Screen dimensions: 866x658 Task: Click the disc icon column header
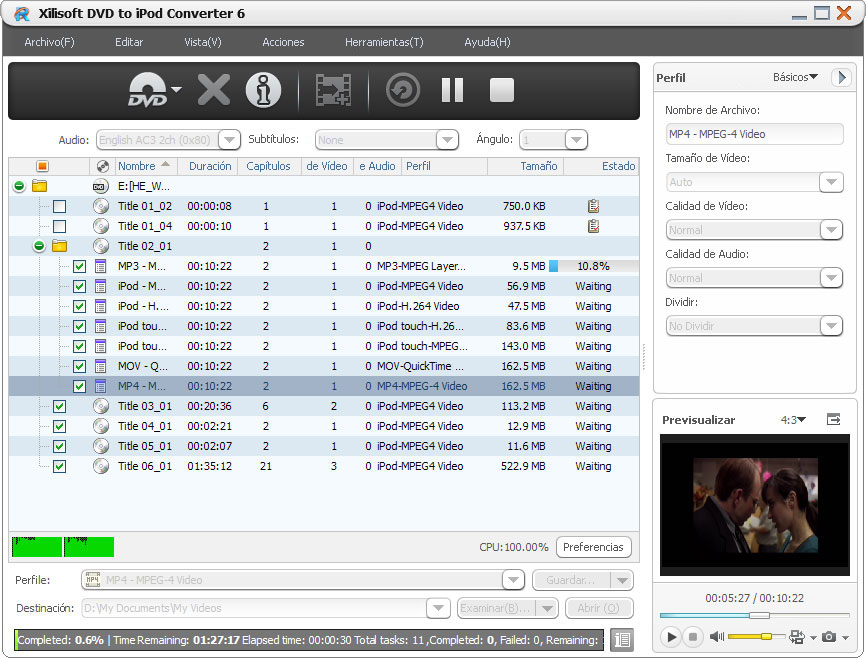tap(102, 166)
